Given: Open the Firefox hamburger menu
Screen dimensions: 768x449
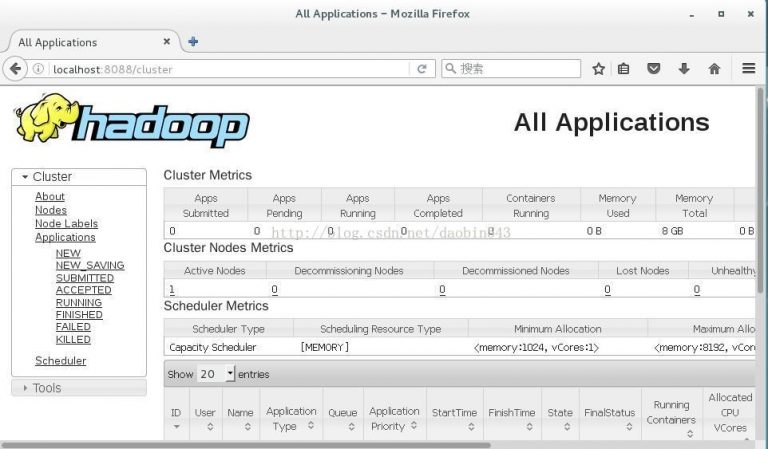Looking at the screenshot, I should pyautogui.click(x=749, y=69).
